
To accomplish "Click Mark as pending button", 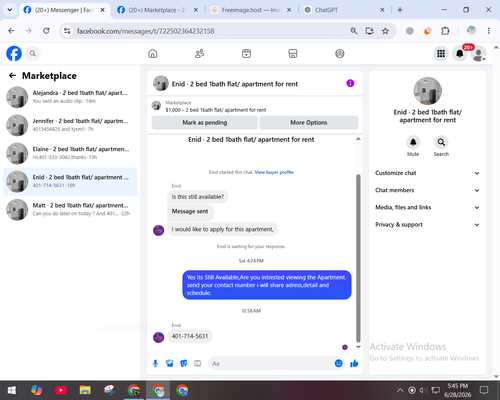I will point(205,123).
